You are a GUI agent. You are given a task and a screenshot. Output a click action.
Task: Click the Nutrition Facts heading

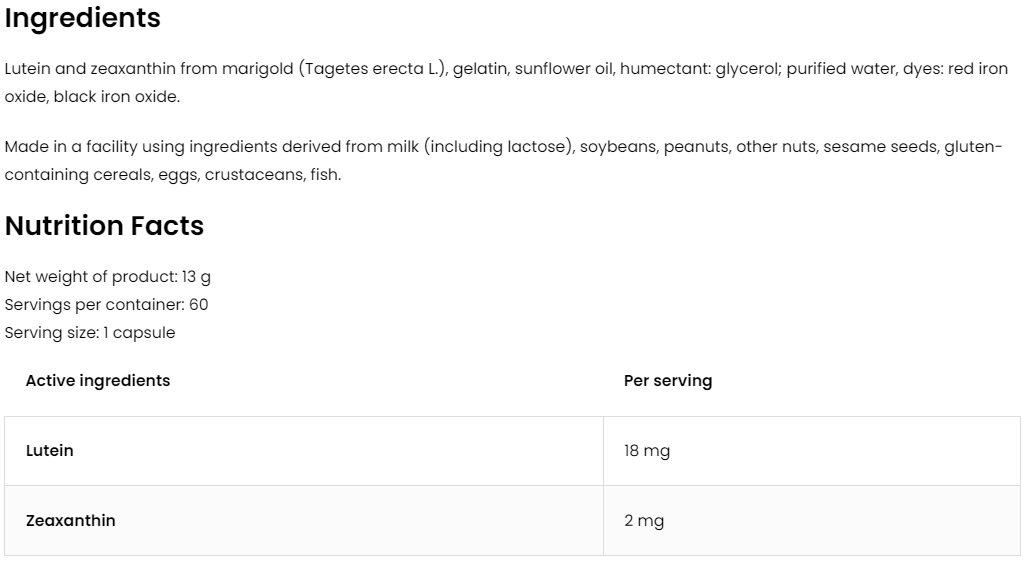coord(104,226)
